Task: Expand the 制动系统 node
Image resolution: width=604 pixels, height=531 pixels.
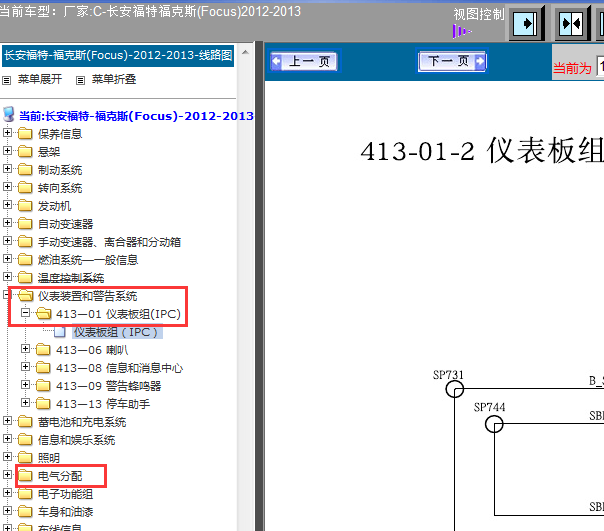Action: 7,169
